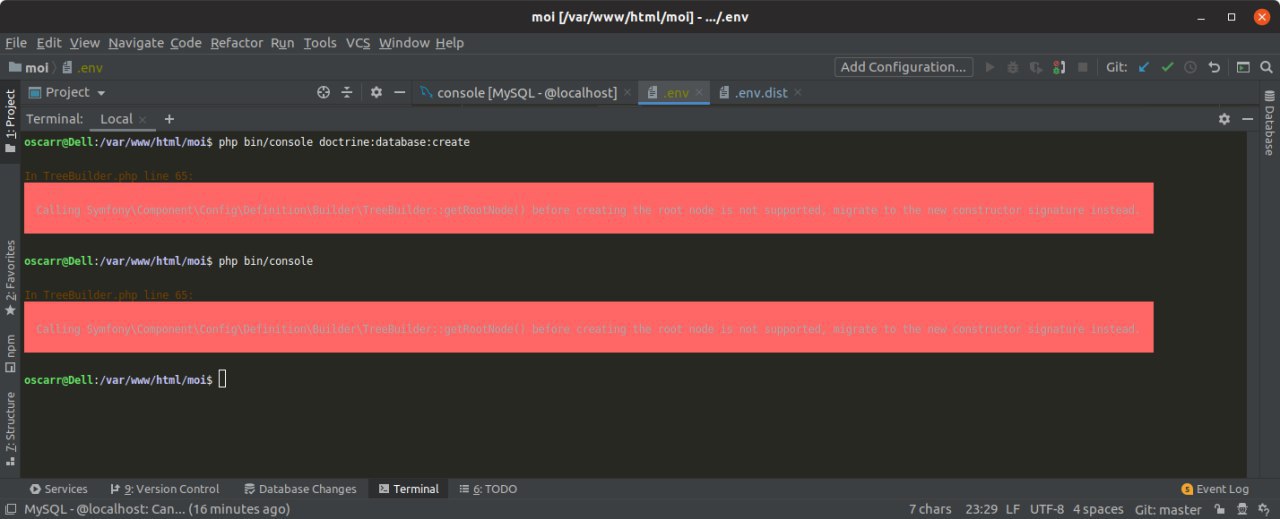The width and height of the screenshot is (1280, 519).
Task: Click the inspections hector icon in status bar
Action: click(1242, 509)
